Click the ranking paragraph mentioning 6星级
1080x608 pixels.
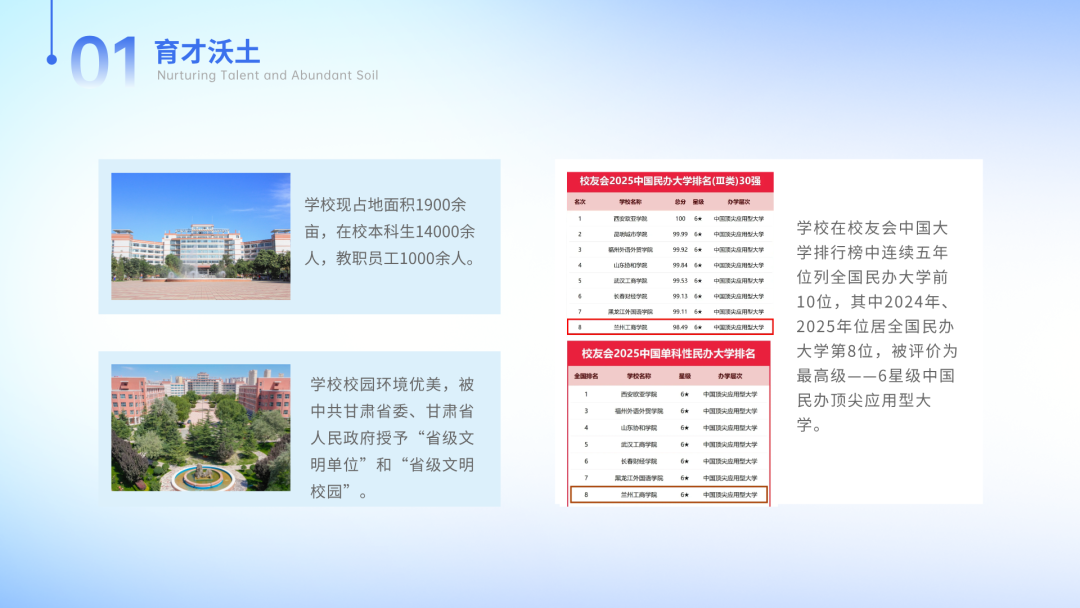coord(876,326)
